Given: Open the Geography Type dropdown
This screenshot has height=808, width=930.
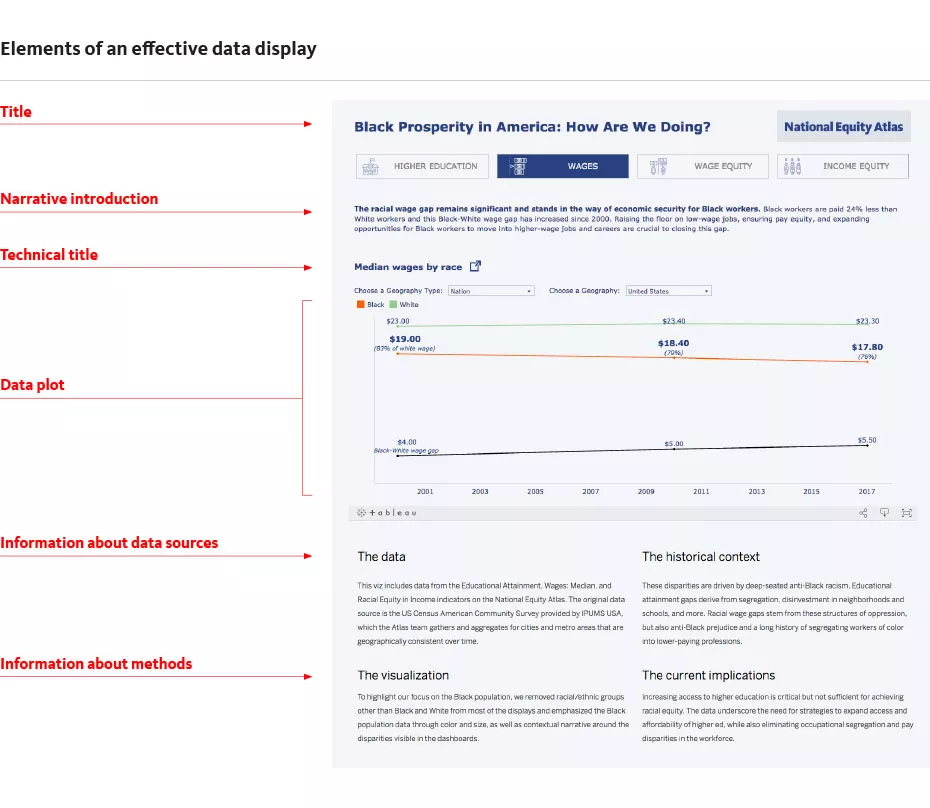Looking at the screenshot, I should coord(491,290).
